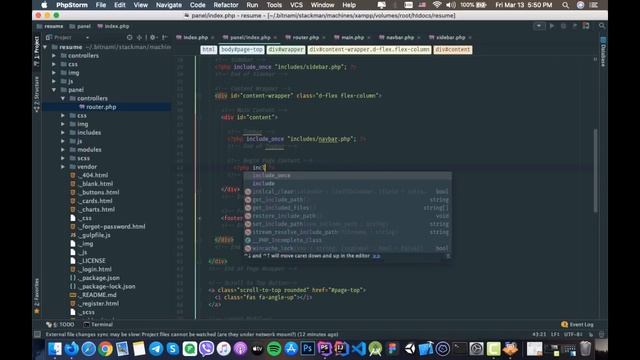Image resolution: width=640 pixels, height=360 pixels.
Task: Open Safari from the Dock
Action: [x=88, y=349]
